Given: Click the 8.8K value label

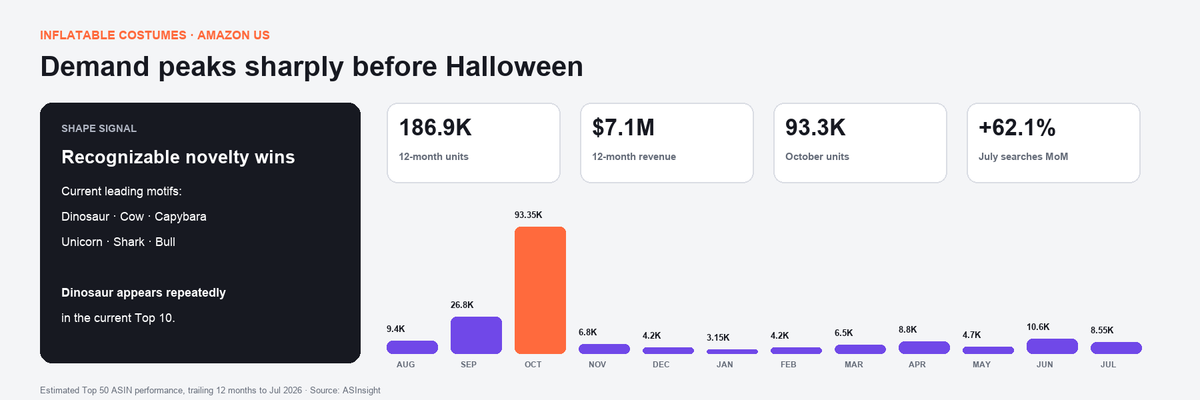Looking at the screenshot, I should tap(908, 330).
